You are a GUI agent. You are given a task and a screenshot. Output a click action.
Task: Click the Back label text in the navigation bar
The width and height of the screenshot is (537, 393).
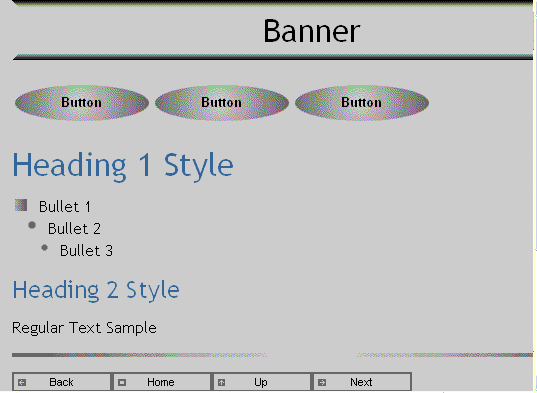point(61,382)
